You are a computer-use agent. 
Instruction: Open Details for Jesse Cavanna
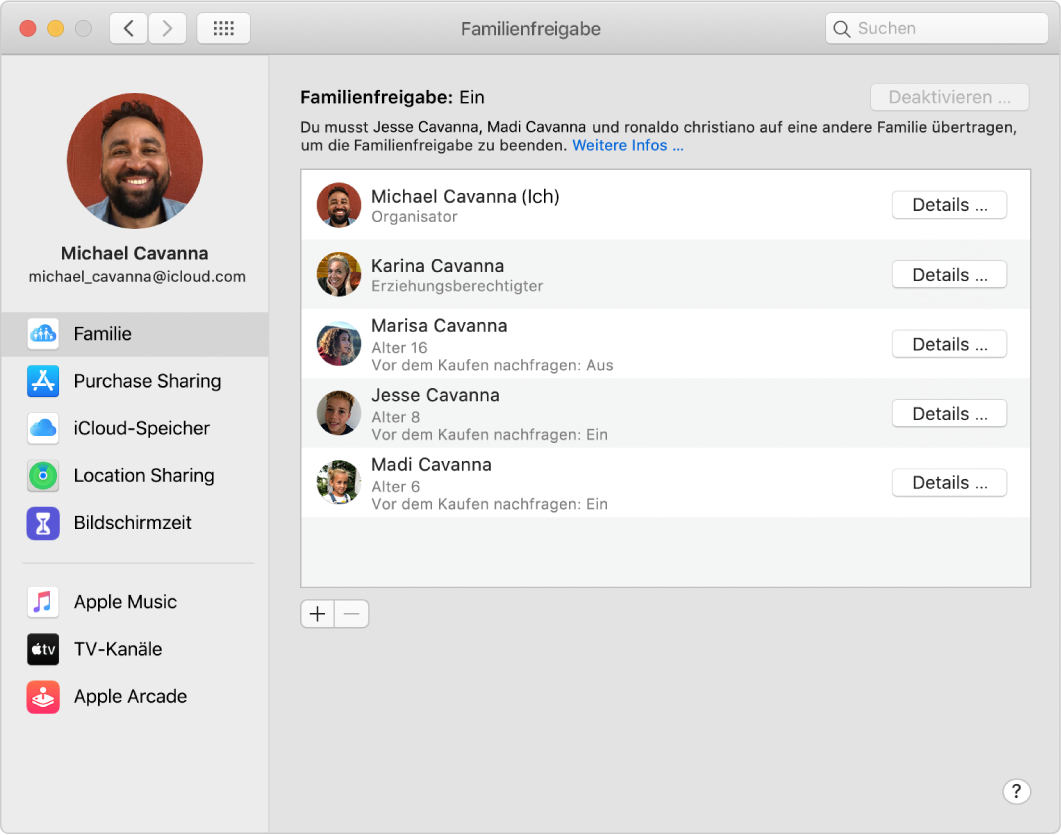tap(949, 413)
